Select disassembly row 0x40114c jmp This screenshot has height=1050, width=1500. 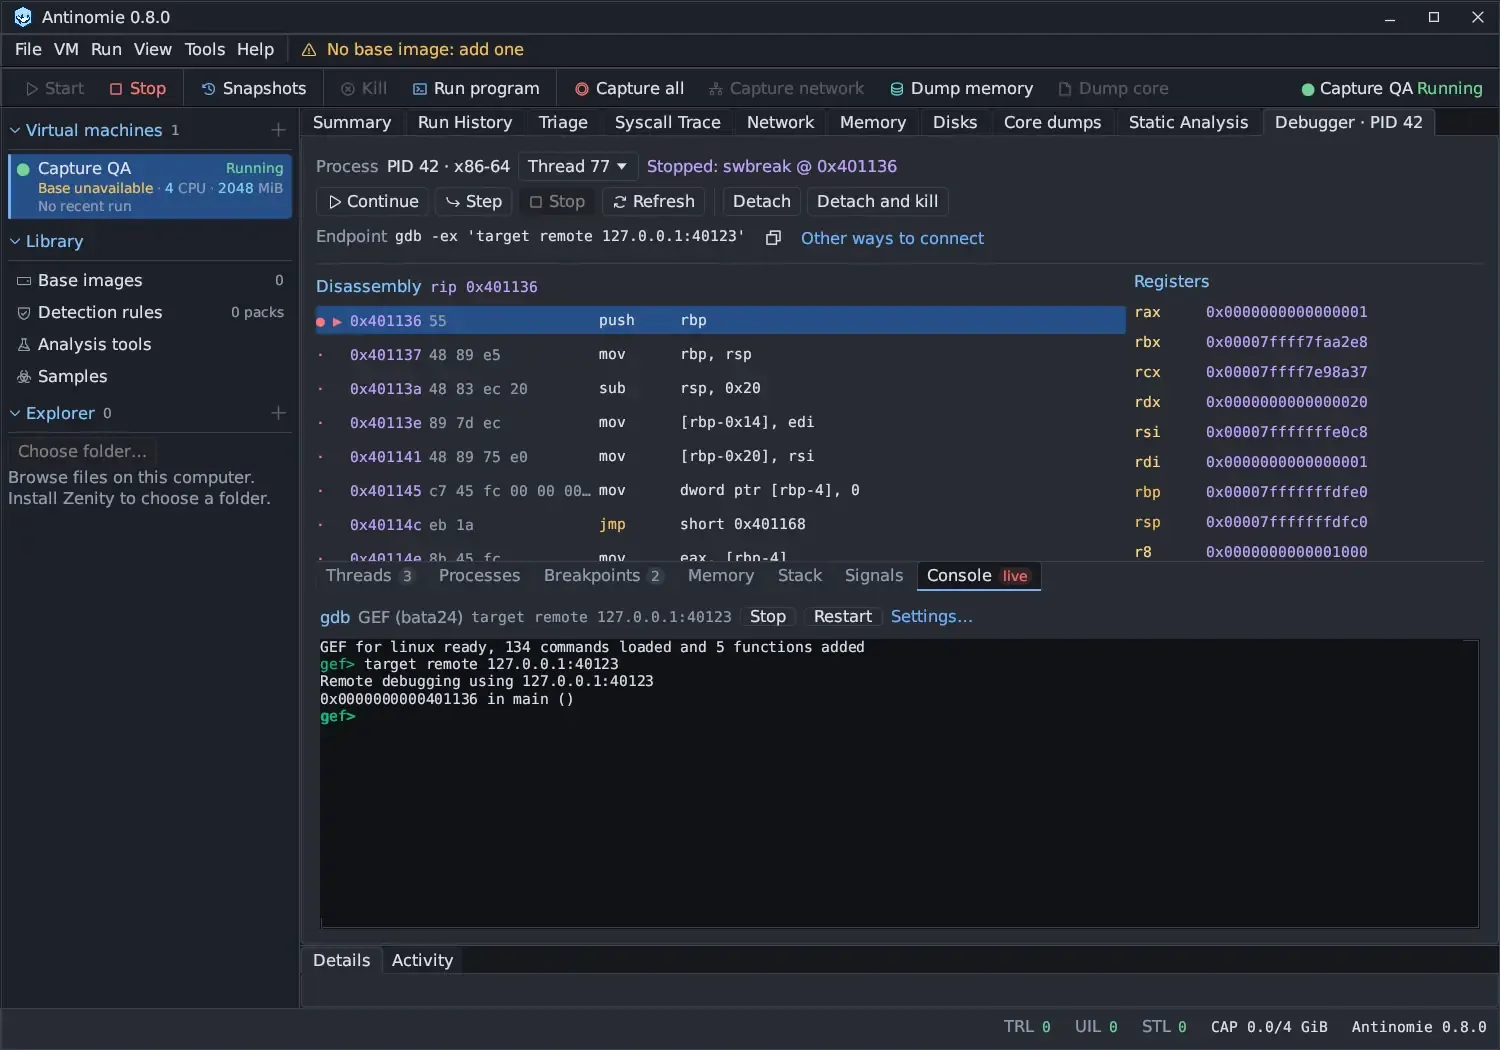(x=720, y=524)
